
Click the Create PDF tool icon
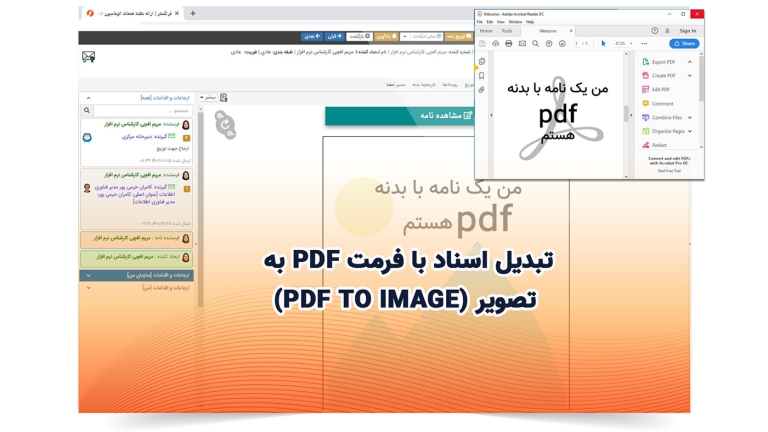pyautogui.click(x=646, y=75)
